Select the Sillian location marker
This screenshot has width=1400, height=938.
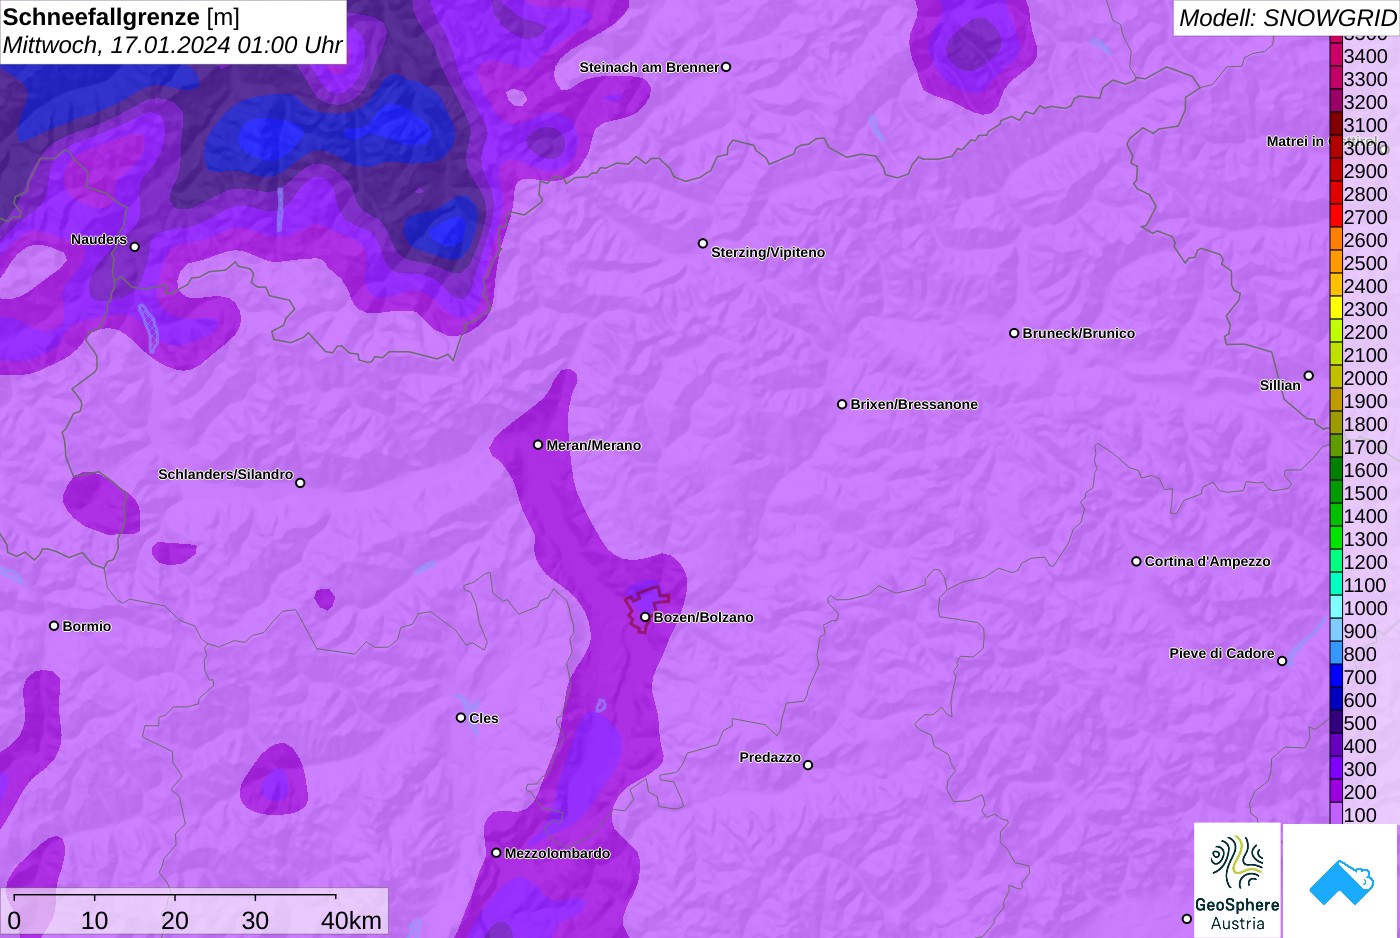pos(1308,376)
